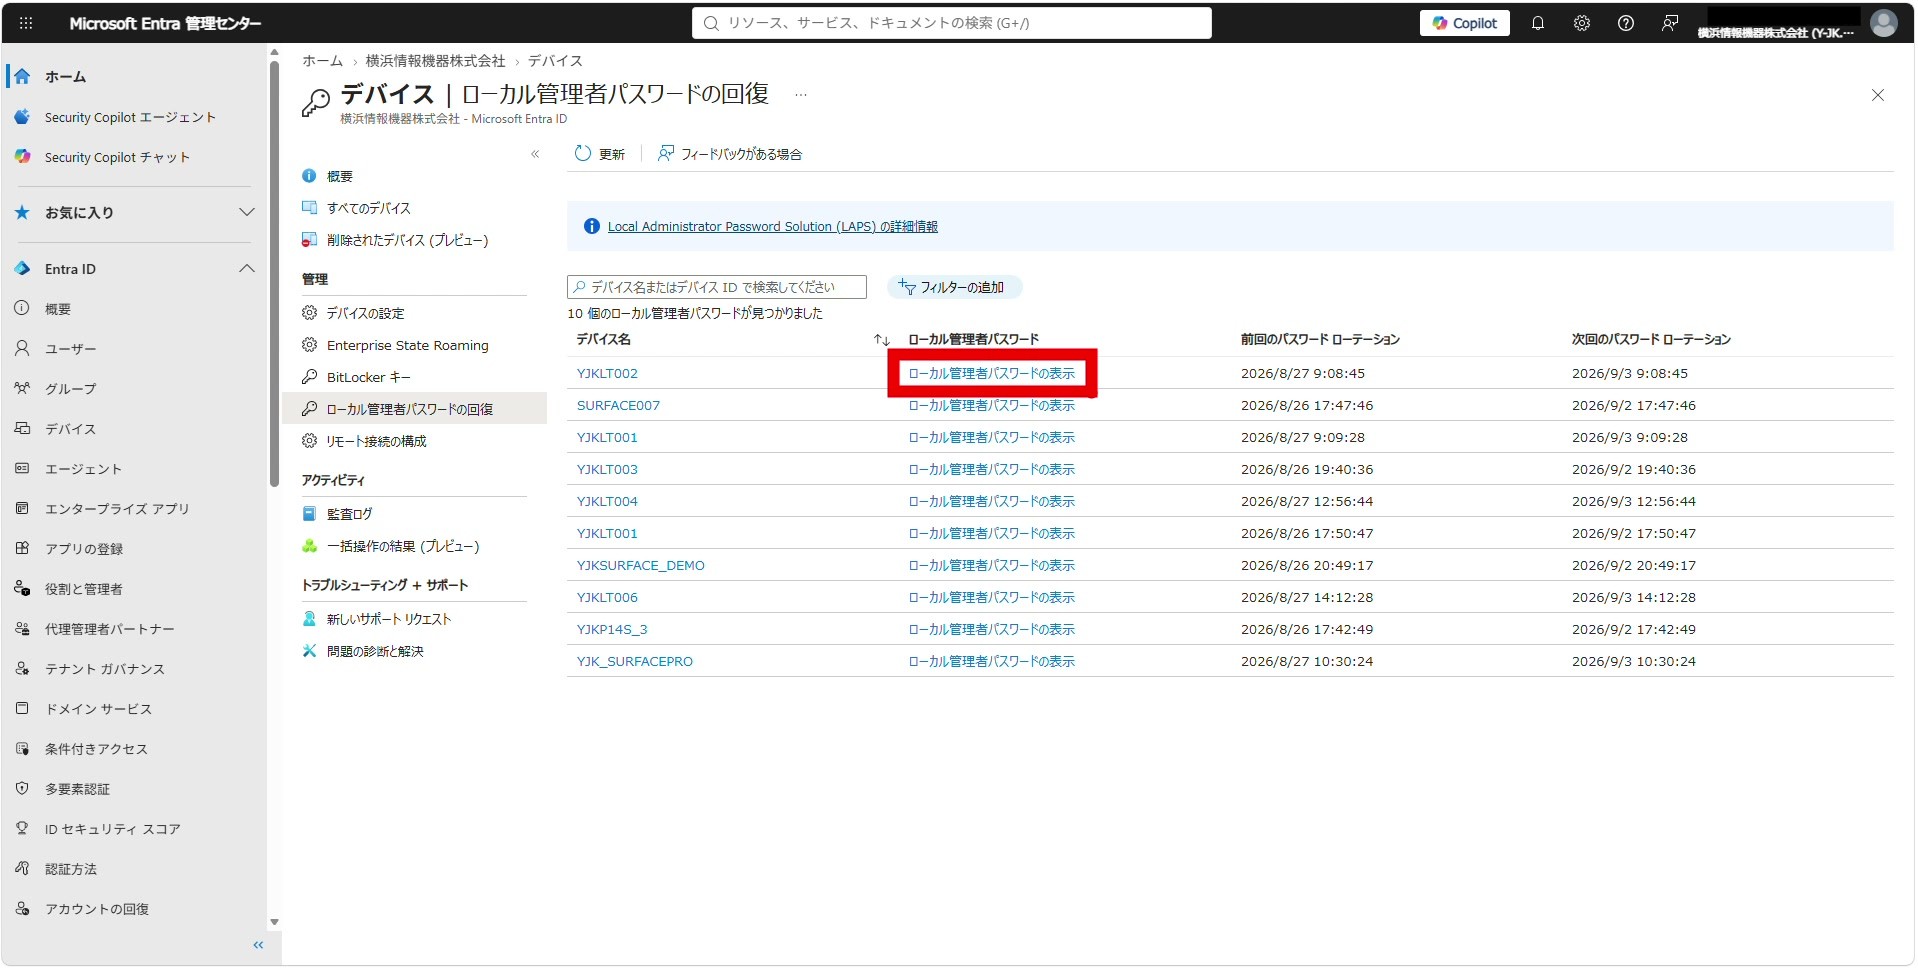Open Enterprise State Roaming
This screenshot has height=968, width=1918.
point(407,345)
